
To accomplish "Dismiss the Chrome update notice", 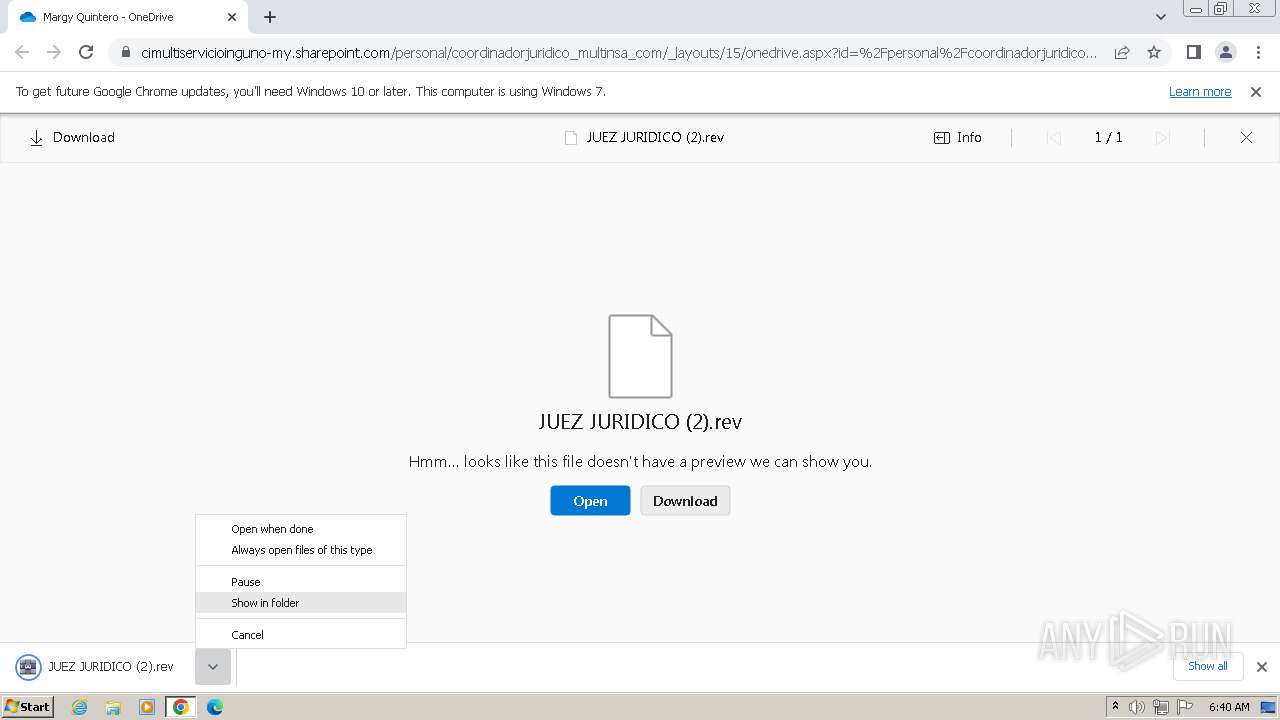I will click(x=1256, y=92).
